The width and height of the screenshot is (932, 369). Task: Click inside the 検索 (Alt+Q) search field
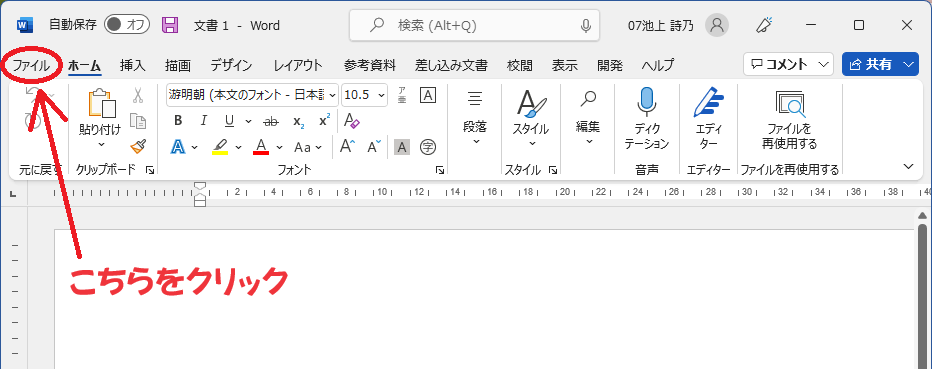[x=474, y=25]
